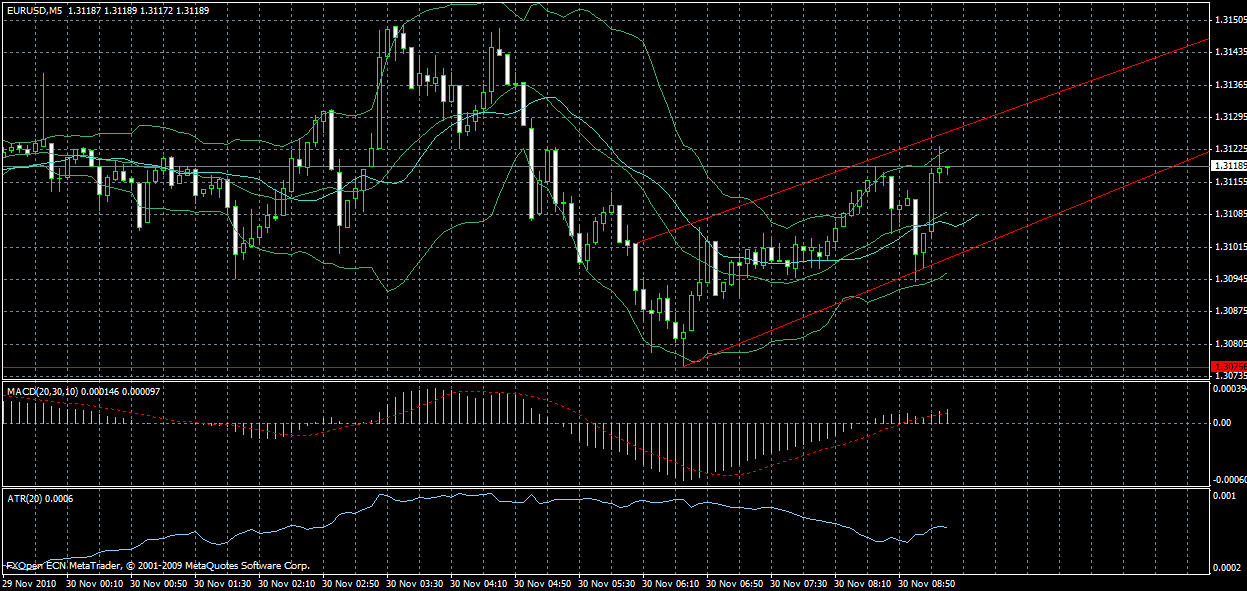
Task: Click the 30 Nov 06:50 time label
Action: [735, 583]
